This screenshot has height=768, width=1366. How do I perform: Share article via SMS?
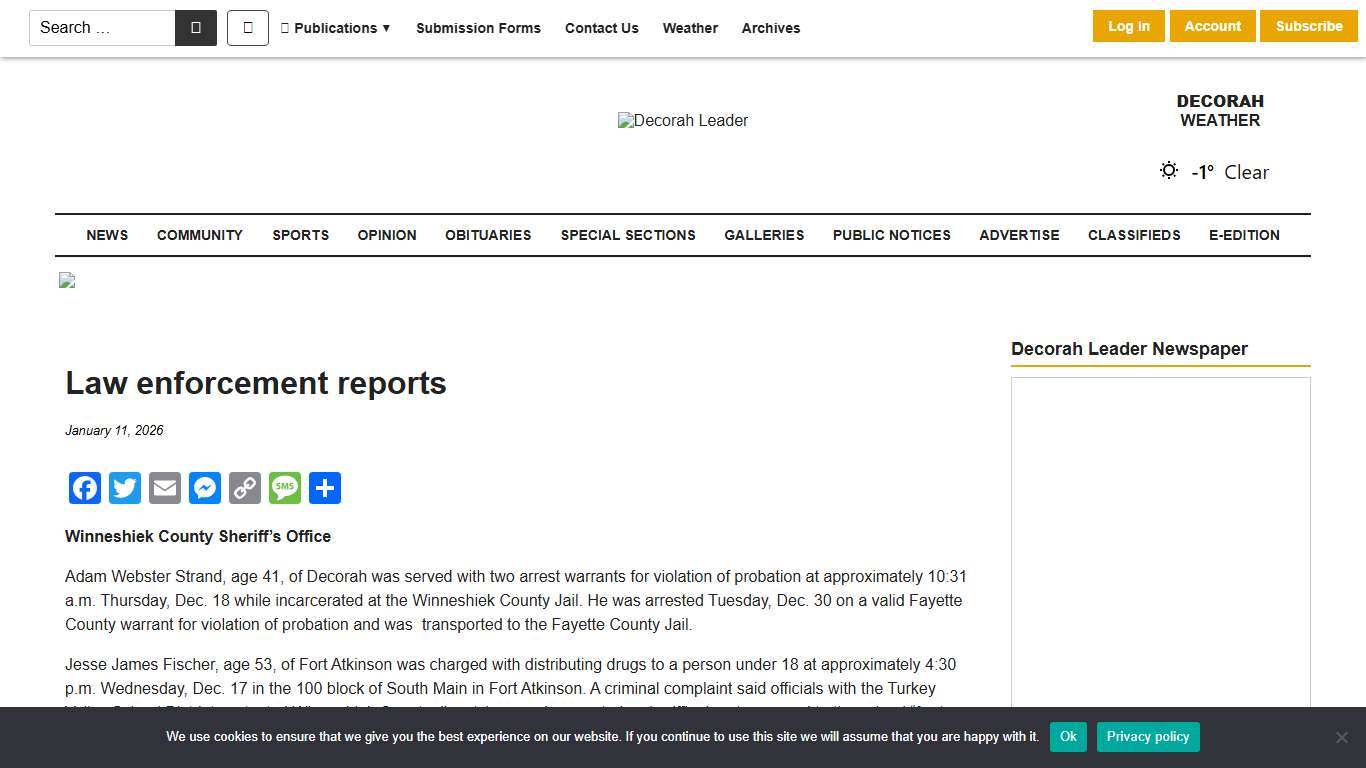(285, 488)
